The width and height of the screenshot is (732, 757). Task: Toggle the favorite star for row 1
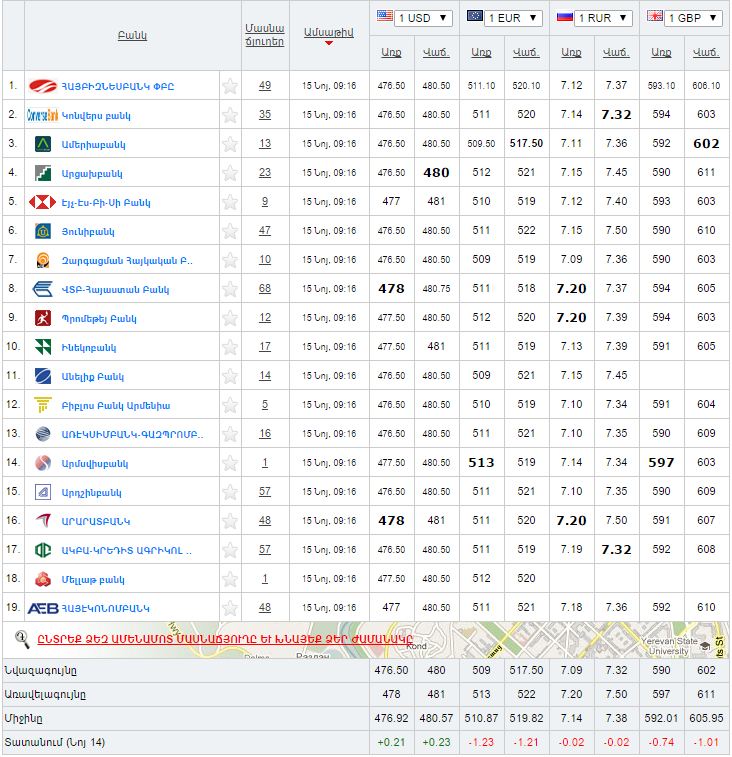click(230, 86)
